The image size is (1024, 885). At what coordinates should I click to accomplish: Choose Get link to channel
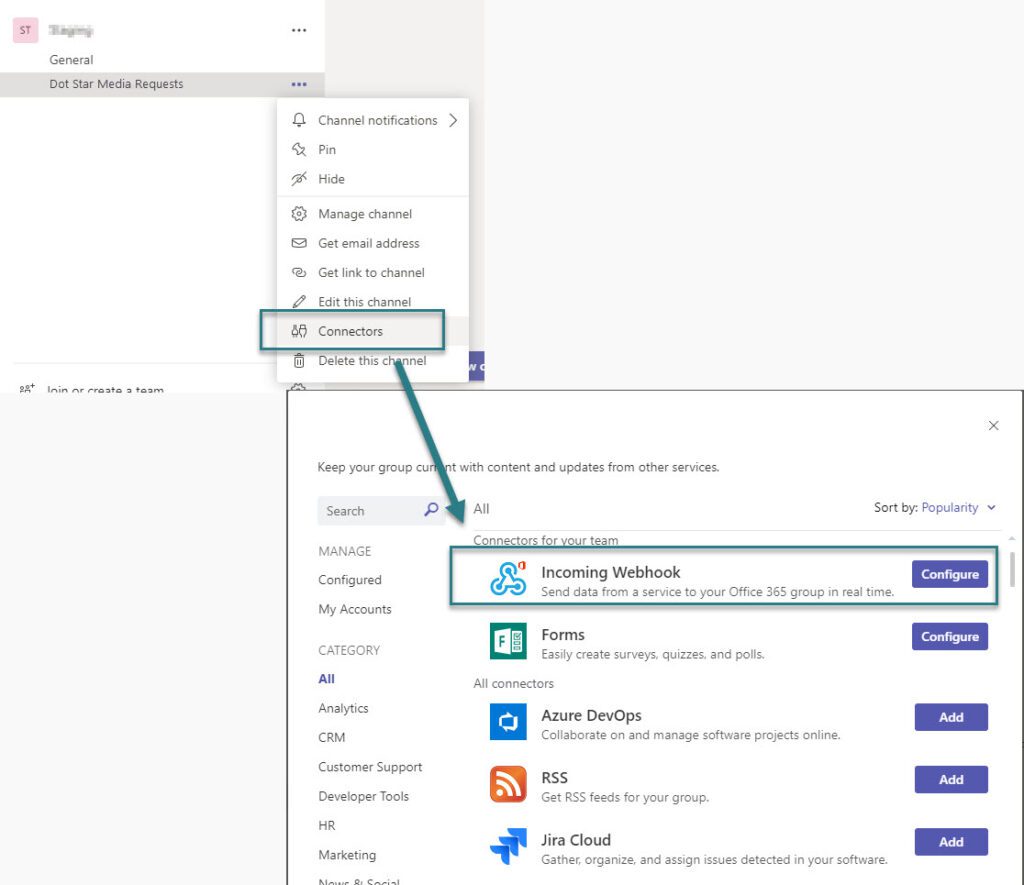(372, 272)
